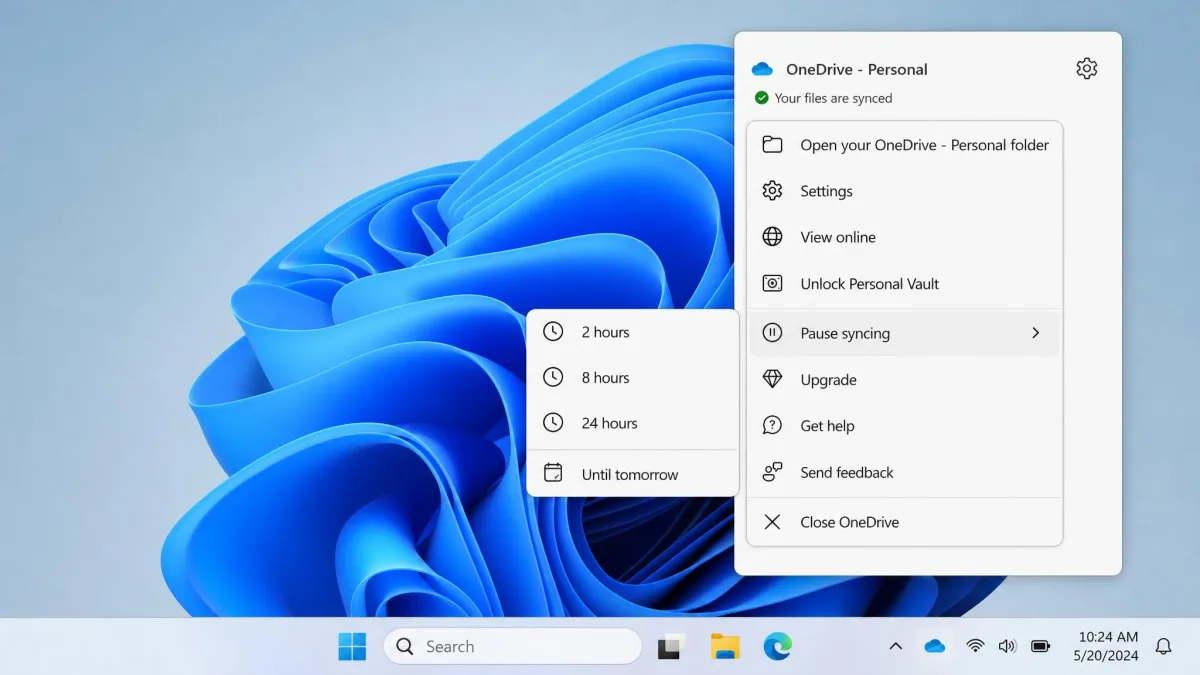Click the battery icon in system tray

[x=1041, y=647]
